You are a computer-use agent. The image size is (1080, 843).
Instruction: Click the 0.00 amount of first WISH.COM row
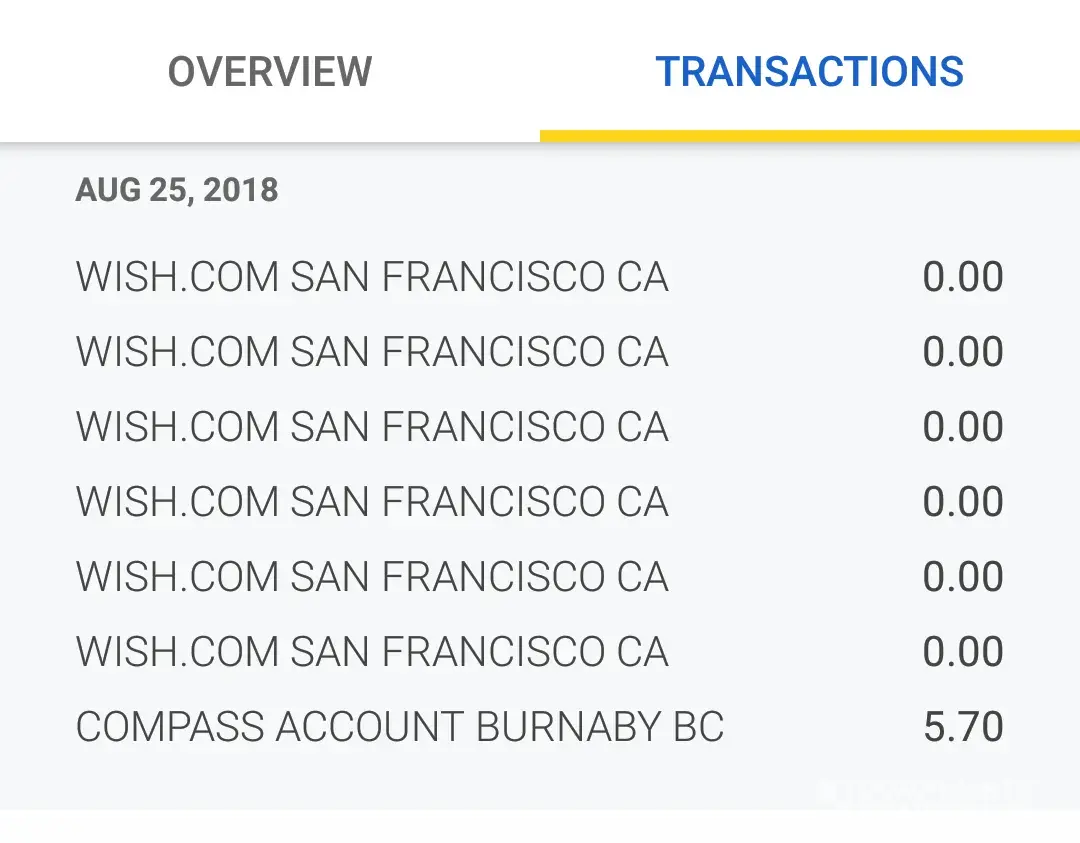[963, 277]
